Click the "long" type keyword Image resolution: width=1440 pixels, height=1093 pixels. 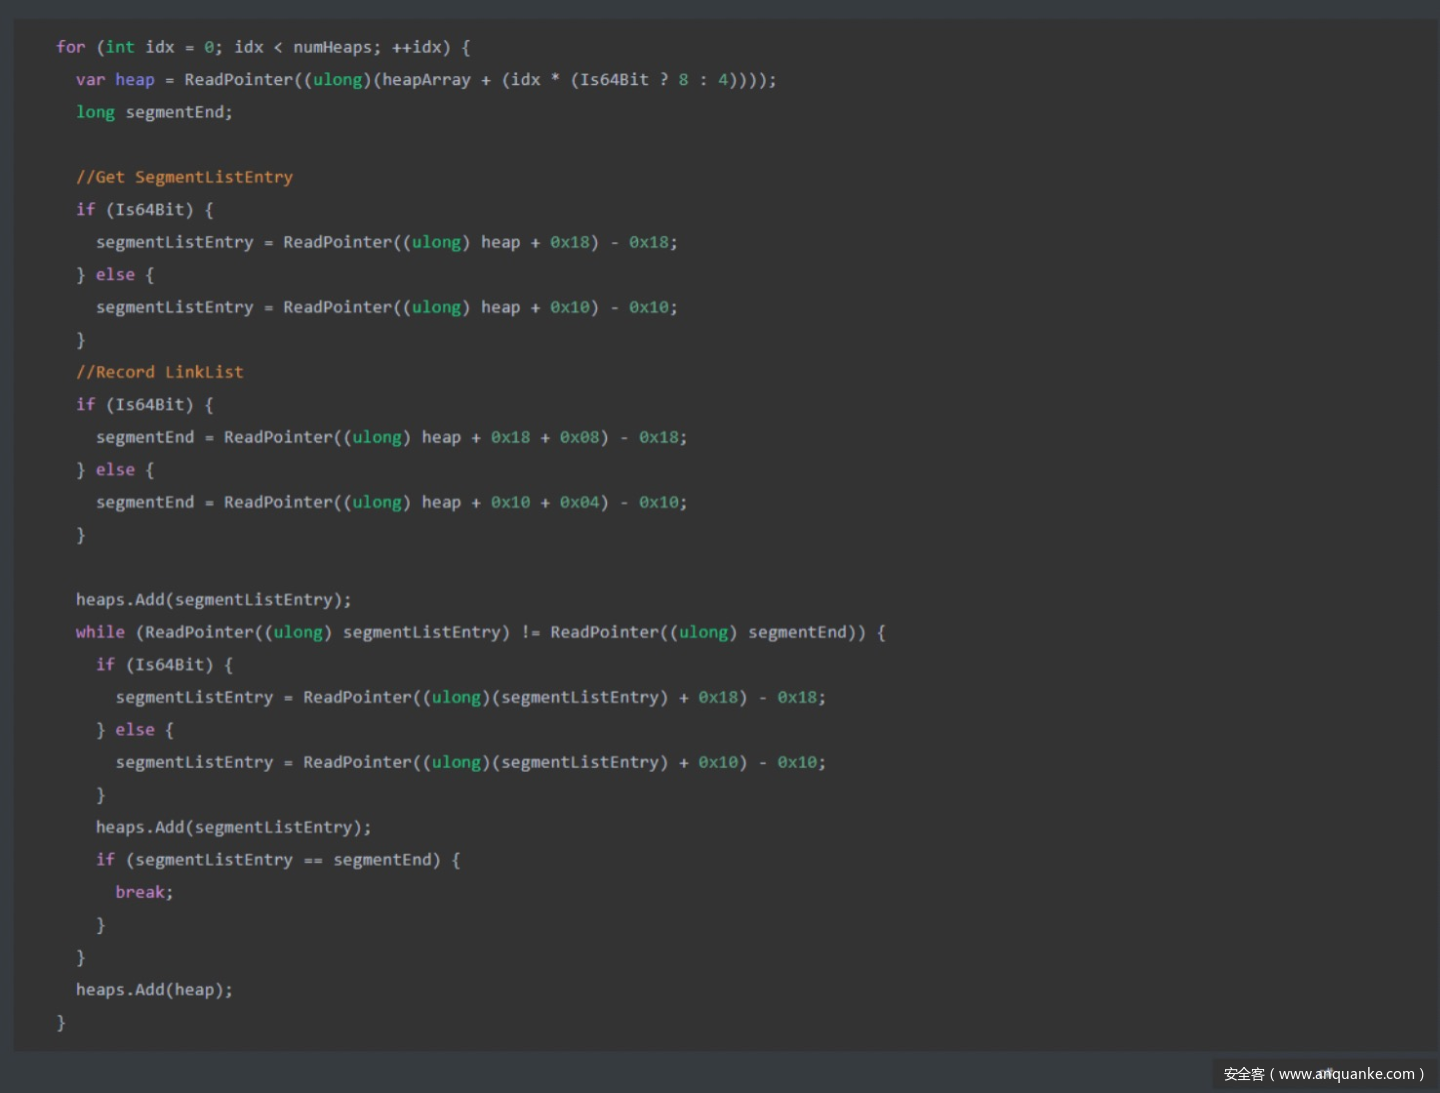[x=95, y=112]
